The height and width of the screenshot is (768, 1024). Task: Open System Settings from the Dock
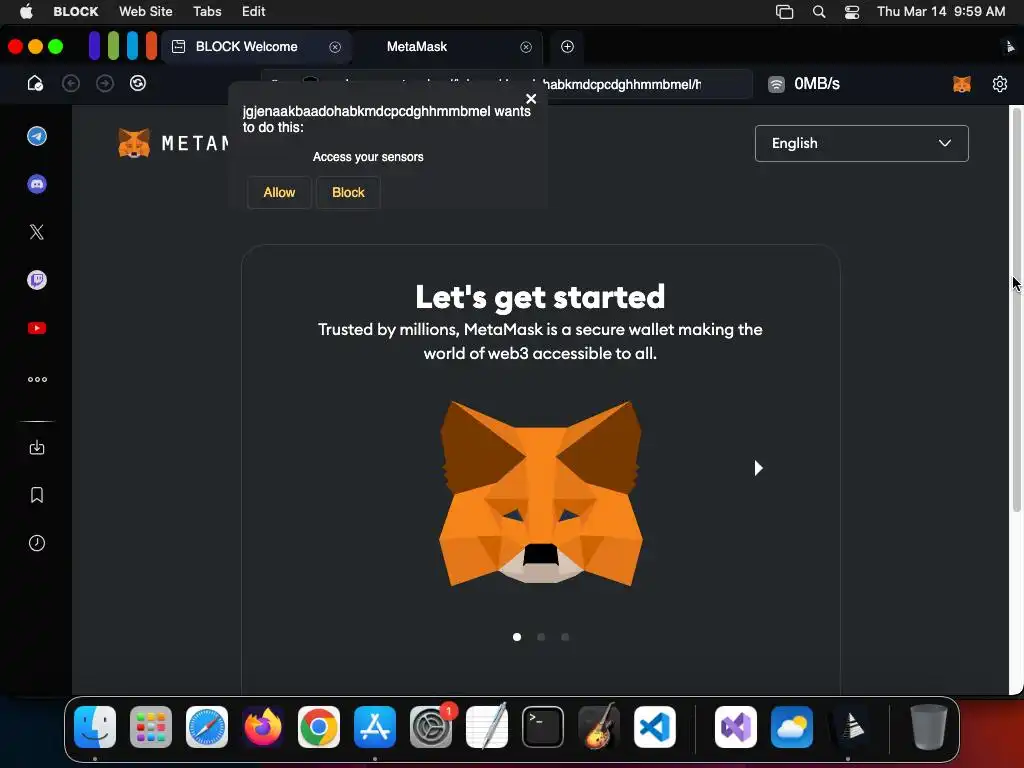click(x=431, y=727)
